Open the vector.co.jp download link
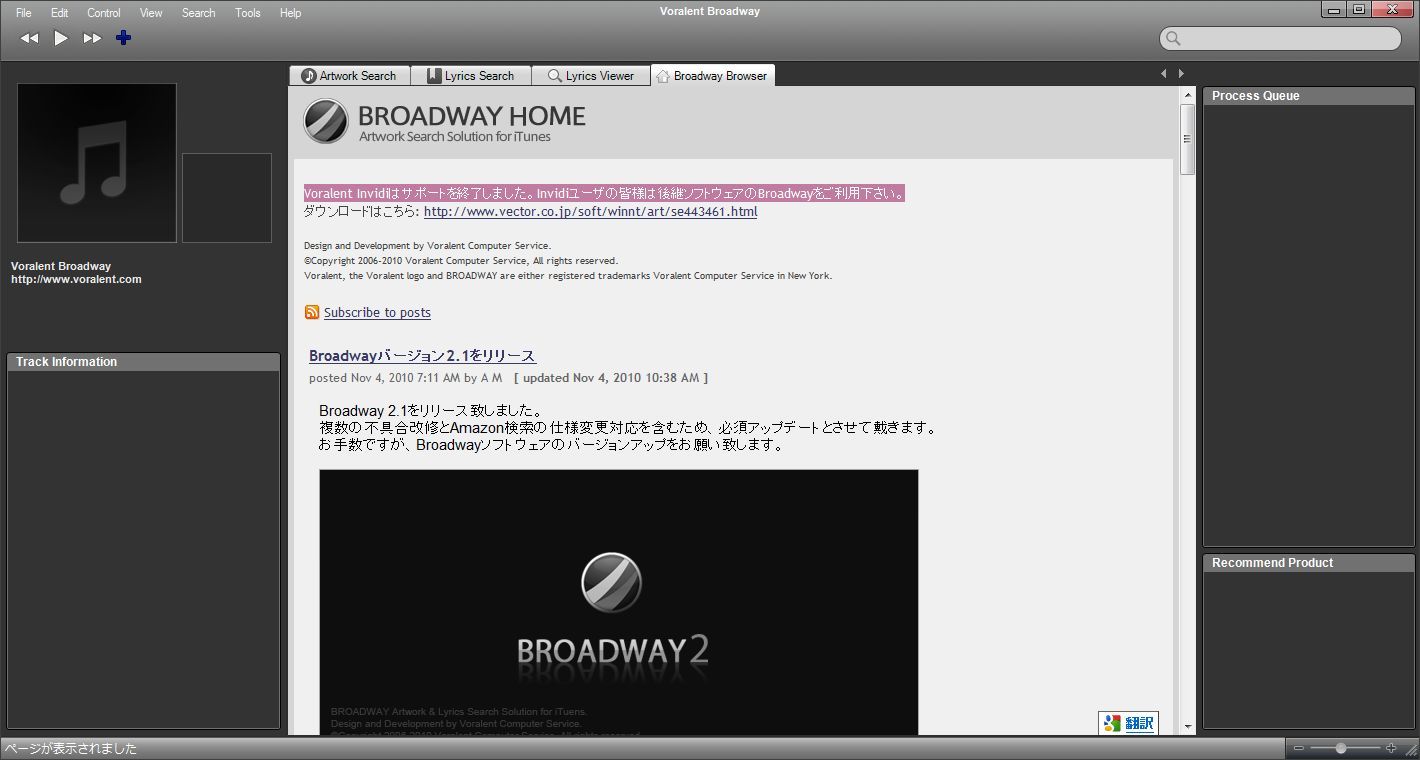This screenshot has width=1420, height=760. pyautogui.click(x=590, y=212)
